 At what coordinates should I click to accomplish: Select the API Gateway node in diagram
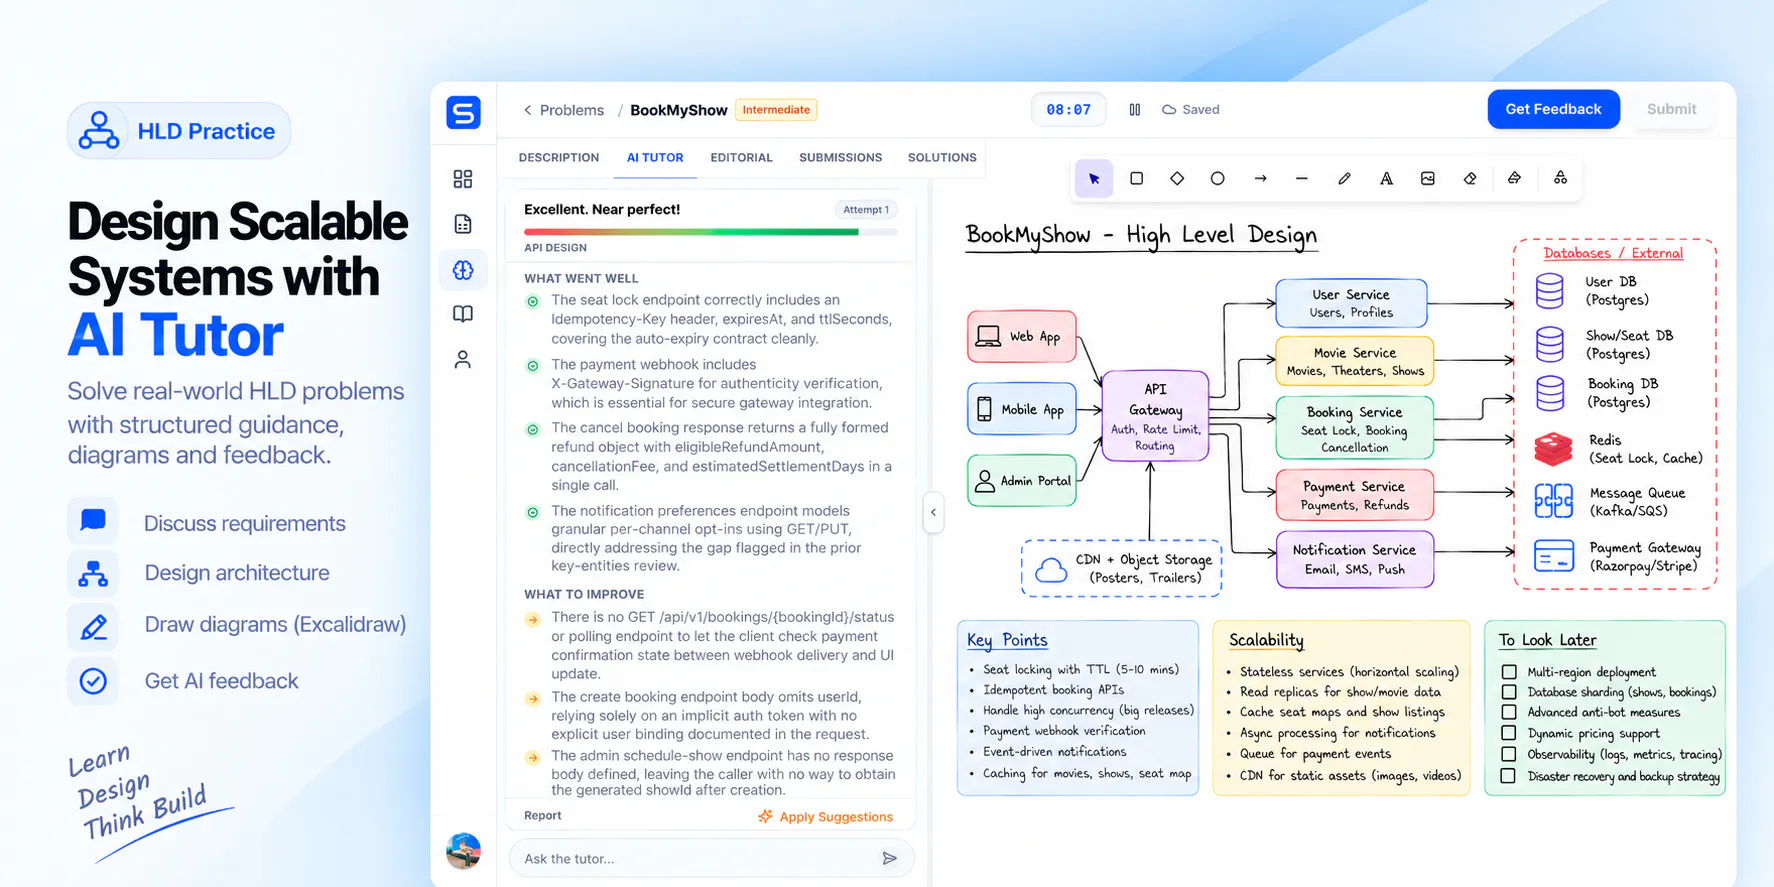tap(1155, 416)
